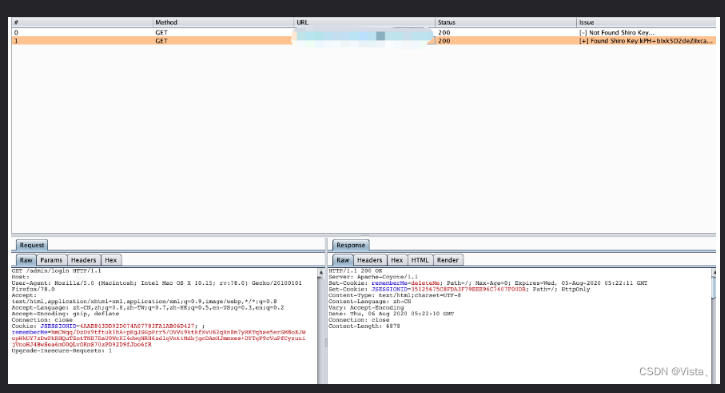The height and width of the screenshot is (393, 725).
Task: Switch to the Params tab in Request
Action: click(51, 260)
